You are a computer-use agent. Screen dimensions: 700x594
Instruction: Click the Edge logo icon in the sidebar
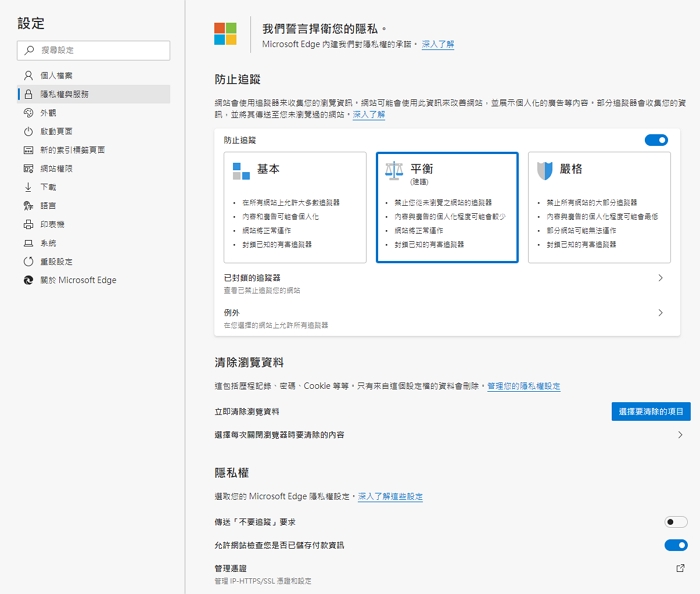tap(28, 280)
